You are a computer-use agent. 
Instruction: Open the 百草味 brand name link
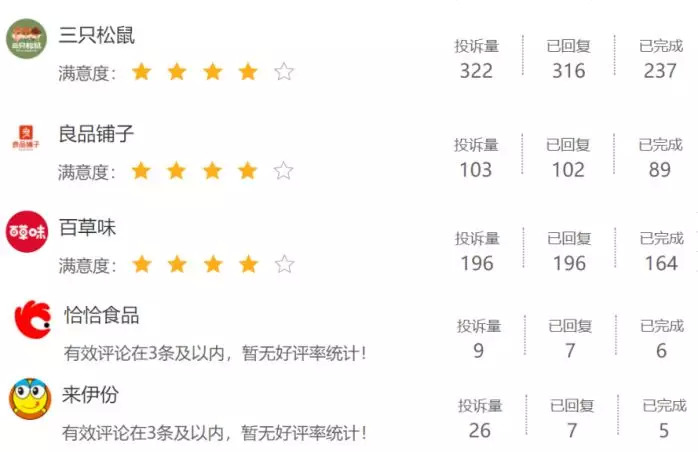click(x=87, y=228)
